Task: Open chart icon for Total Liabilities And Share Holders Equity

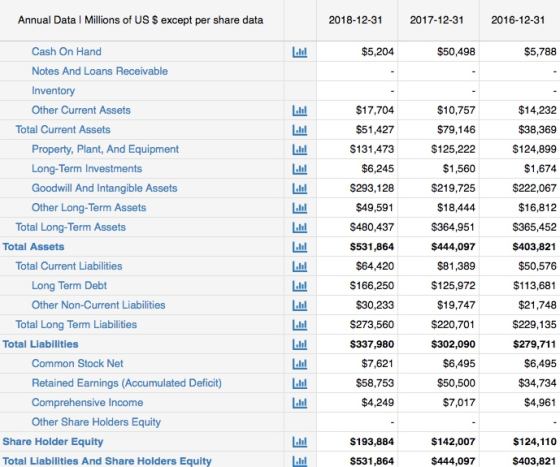Action: click(299, 461)
